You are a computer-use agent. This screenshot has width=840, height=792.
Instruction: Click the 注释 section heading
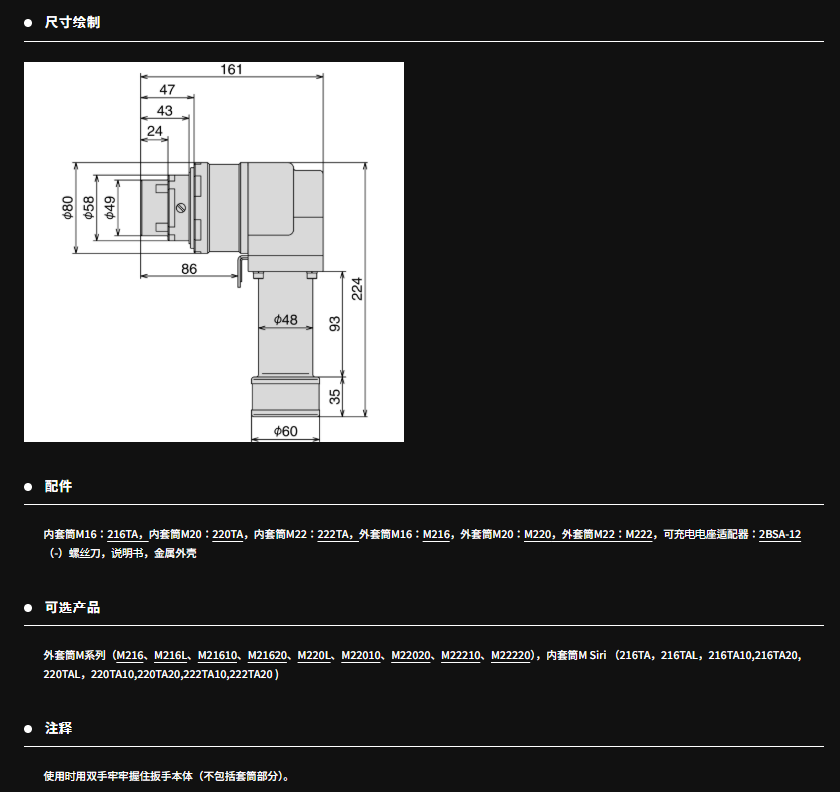tap(58, 728)
